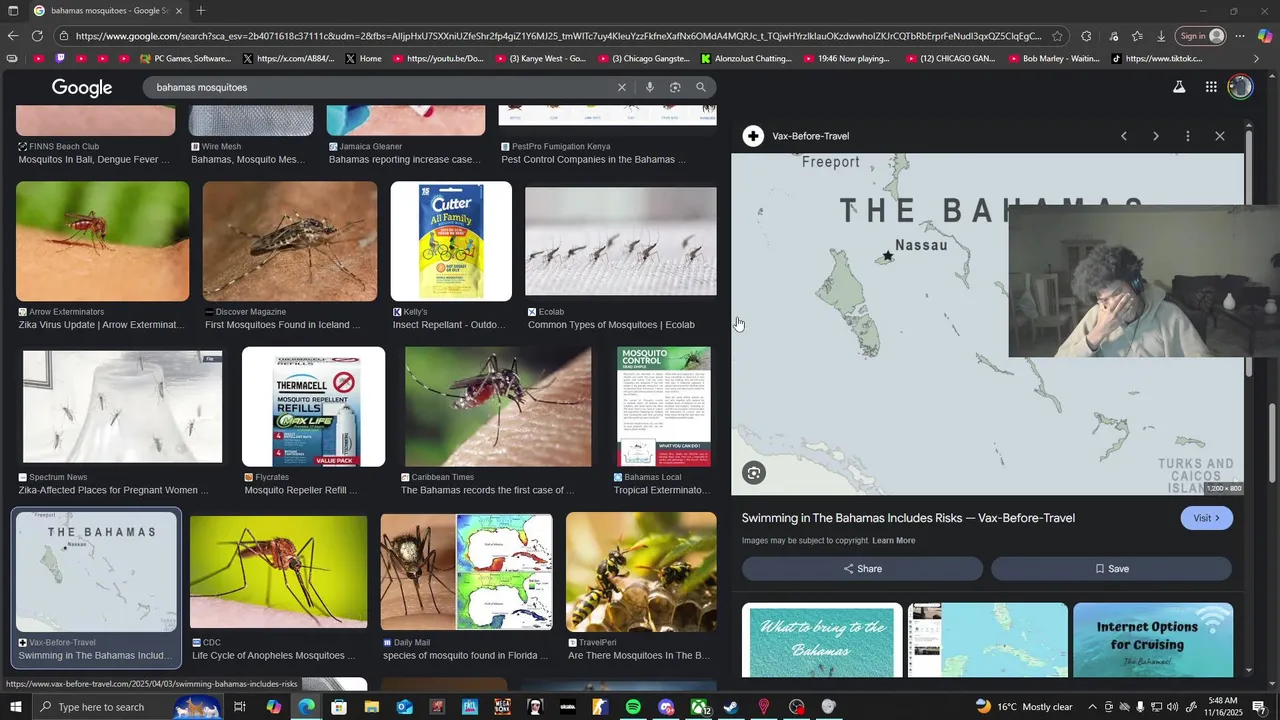Open 'What to bring to the Bahamas' related image
This screenshot has width=1280, height=720.
[822, 640]
